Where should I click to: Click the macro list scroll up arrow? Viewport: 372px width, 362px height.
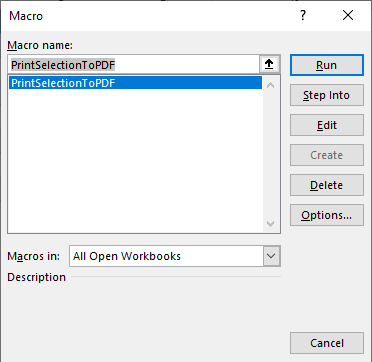271,85
